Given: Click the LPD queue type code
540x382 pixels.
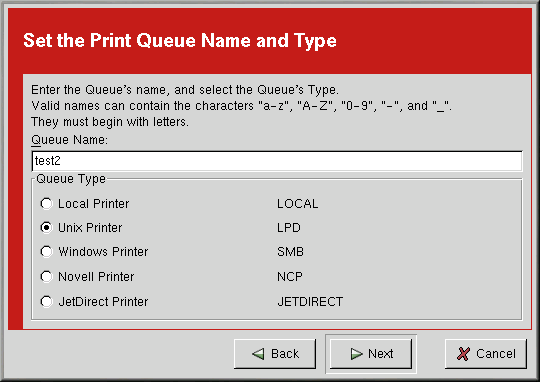Looking at the screenshot, I should coord(289,228).
